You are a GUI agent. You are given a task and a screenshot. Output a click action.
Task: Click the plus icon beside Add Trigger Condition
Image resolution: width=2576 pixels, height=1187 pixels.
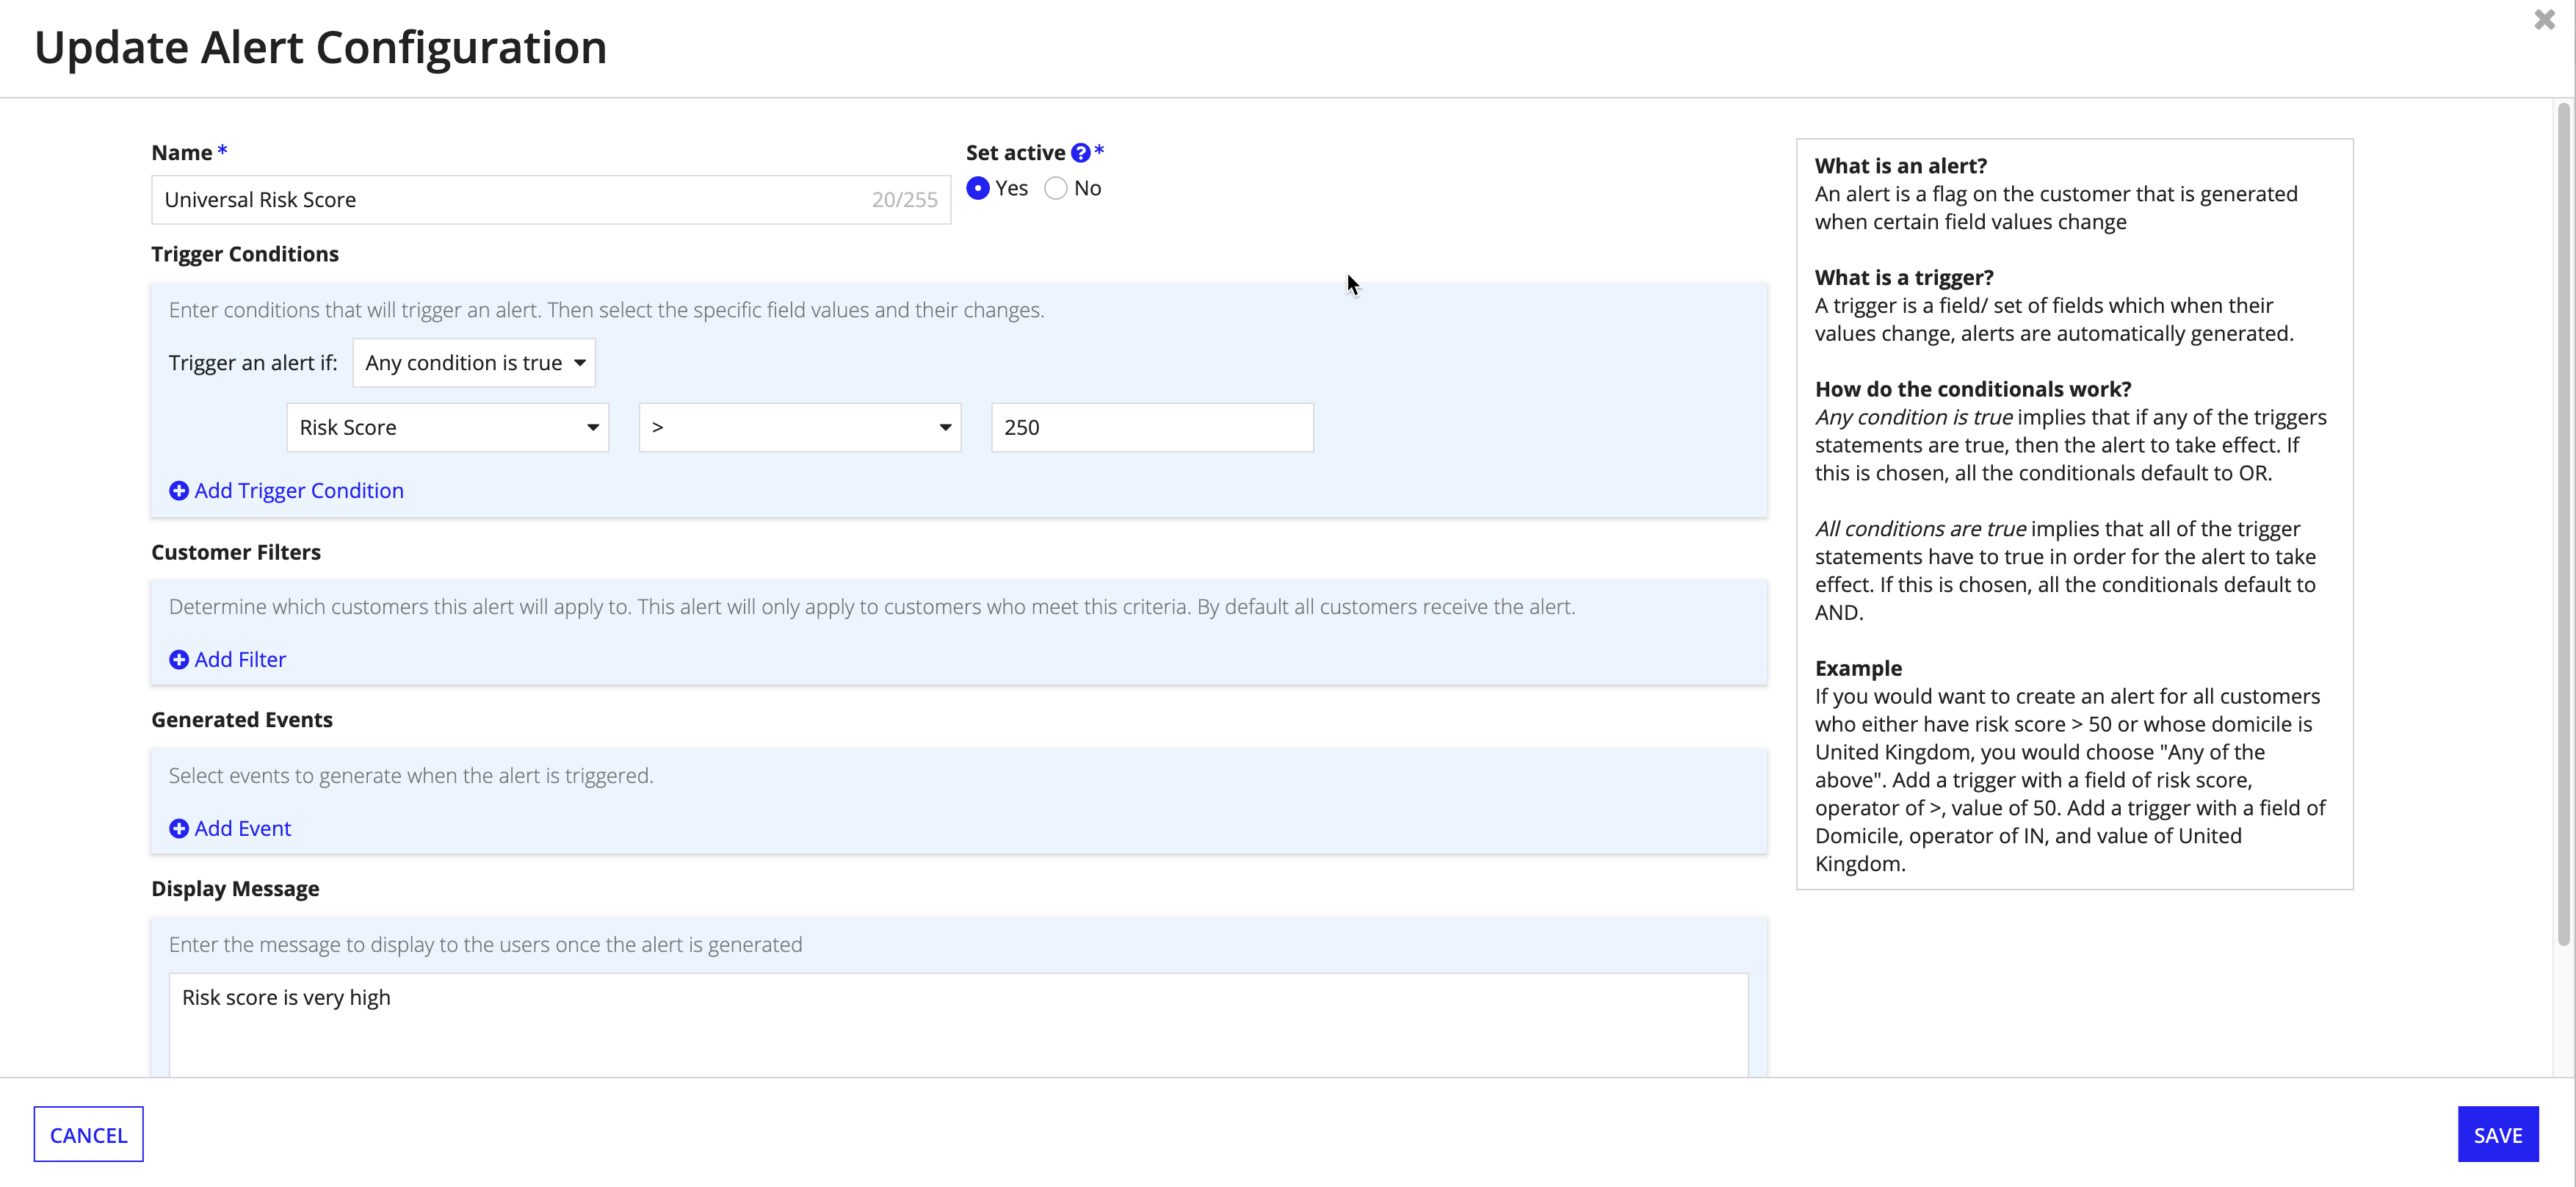pos(179,491)
